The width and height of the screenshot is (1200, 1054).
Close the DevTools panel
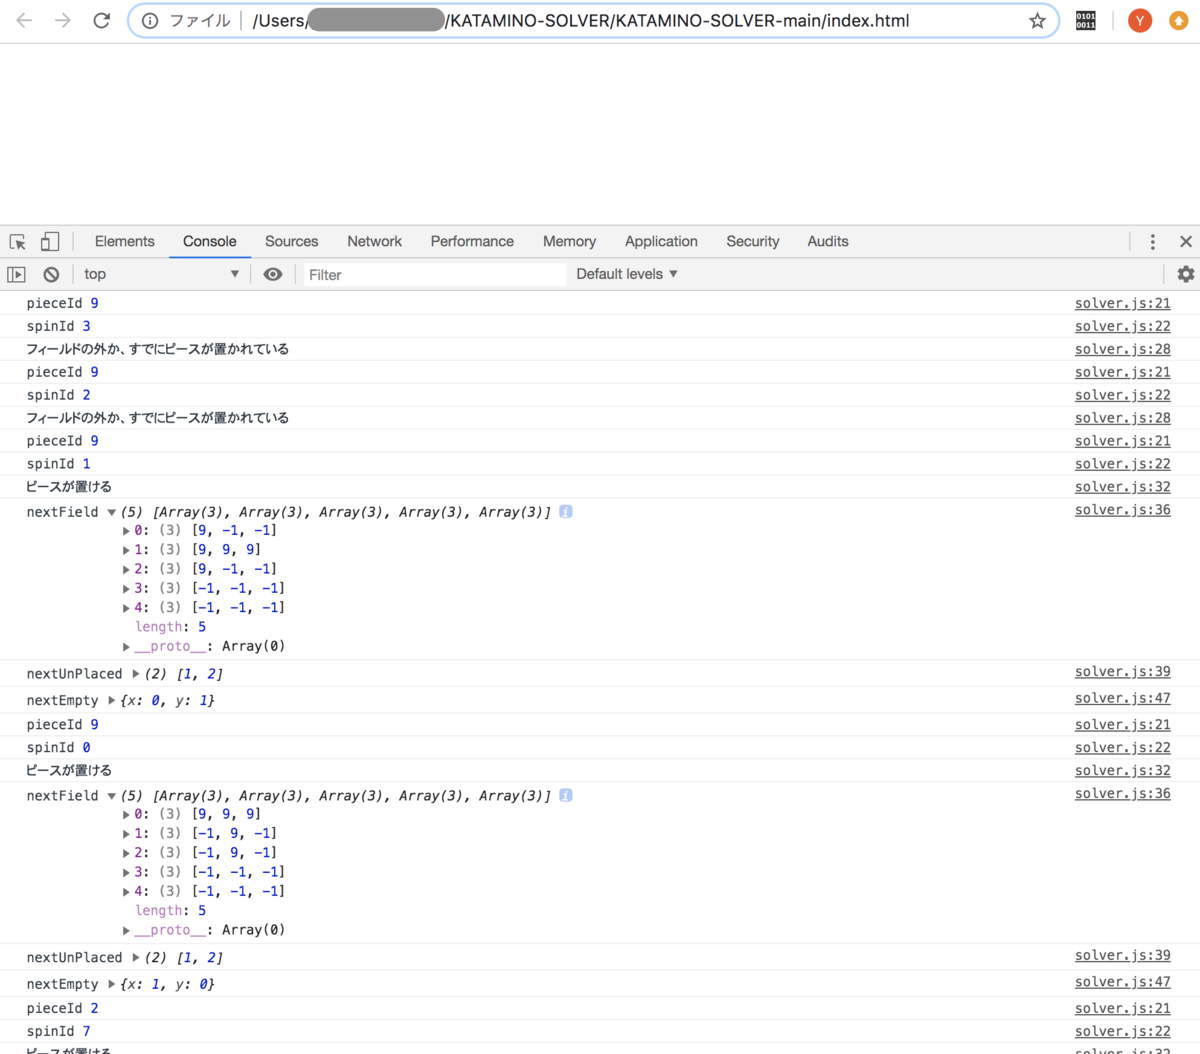pos(1185,242)
